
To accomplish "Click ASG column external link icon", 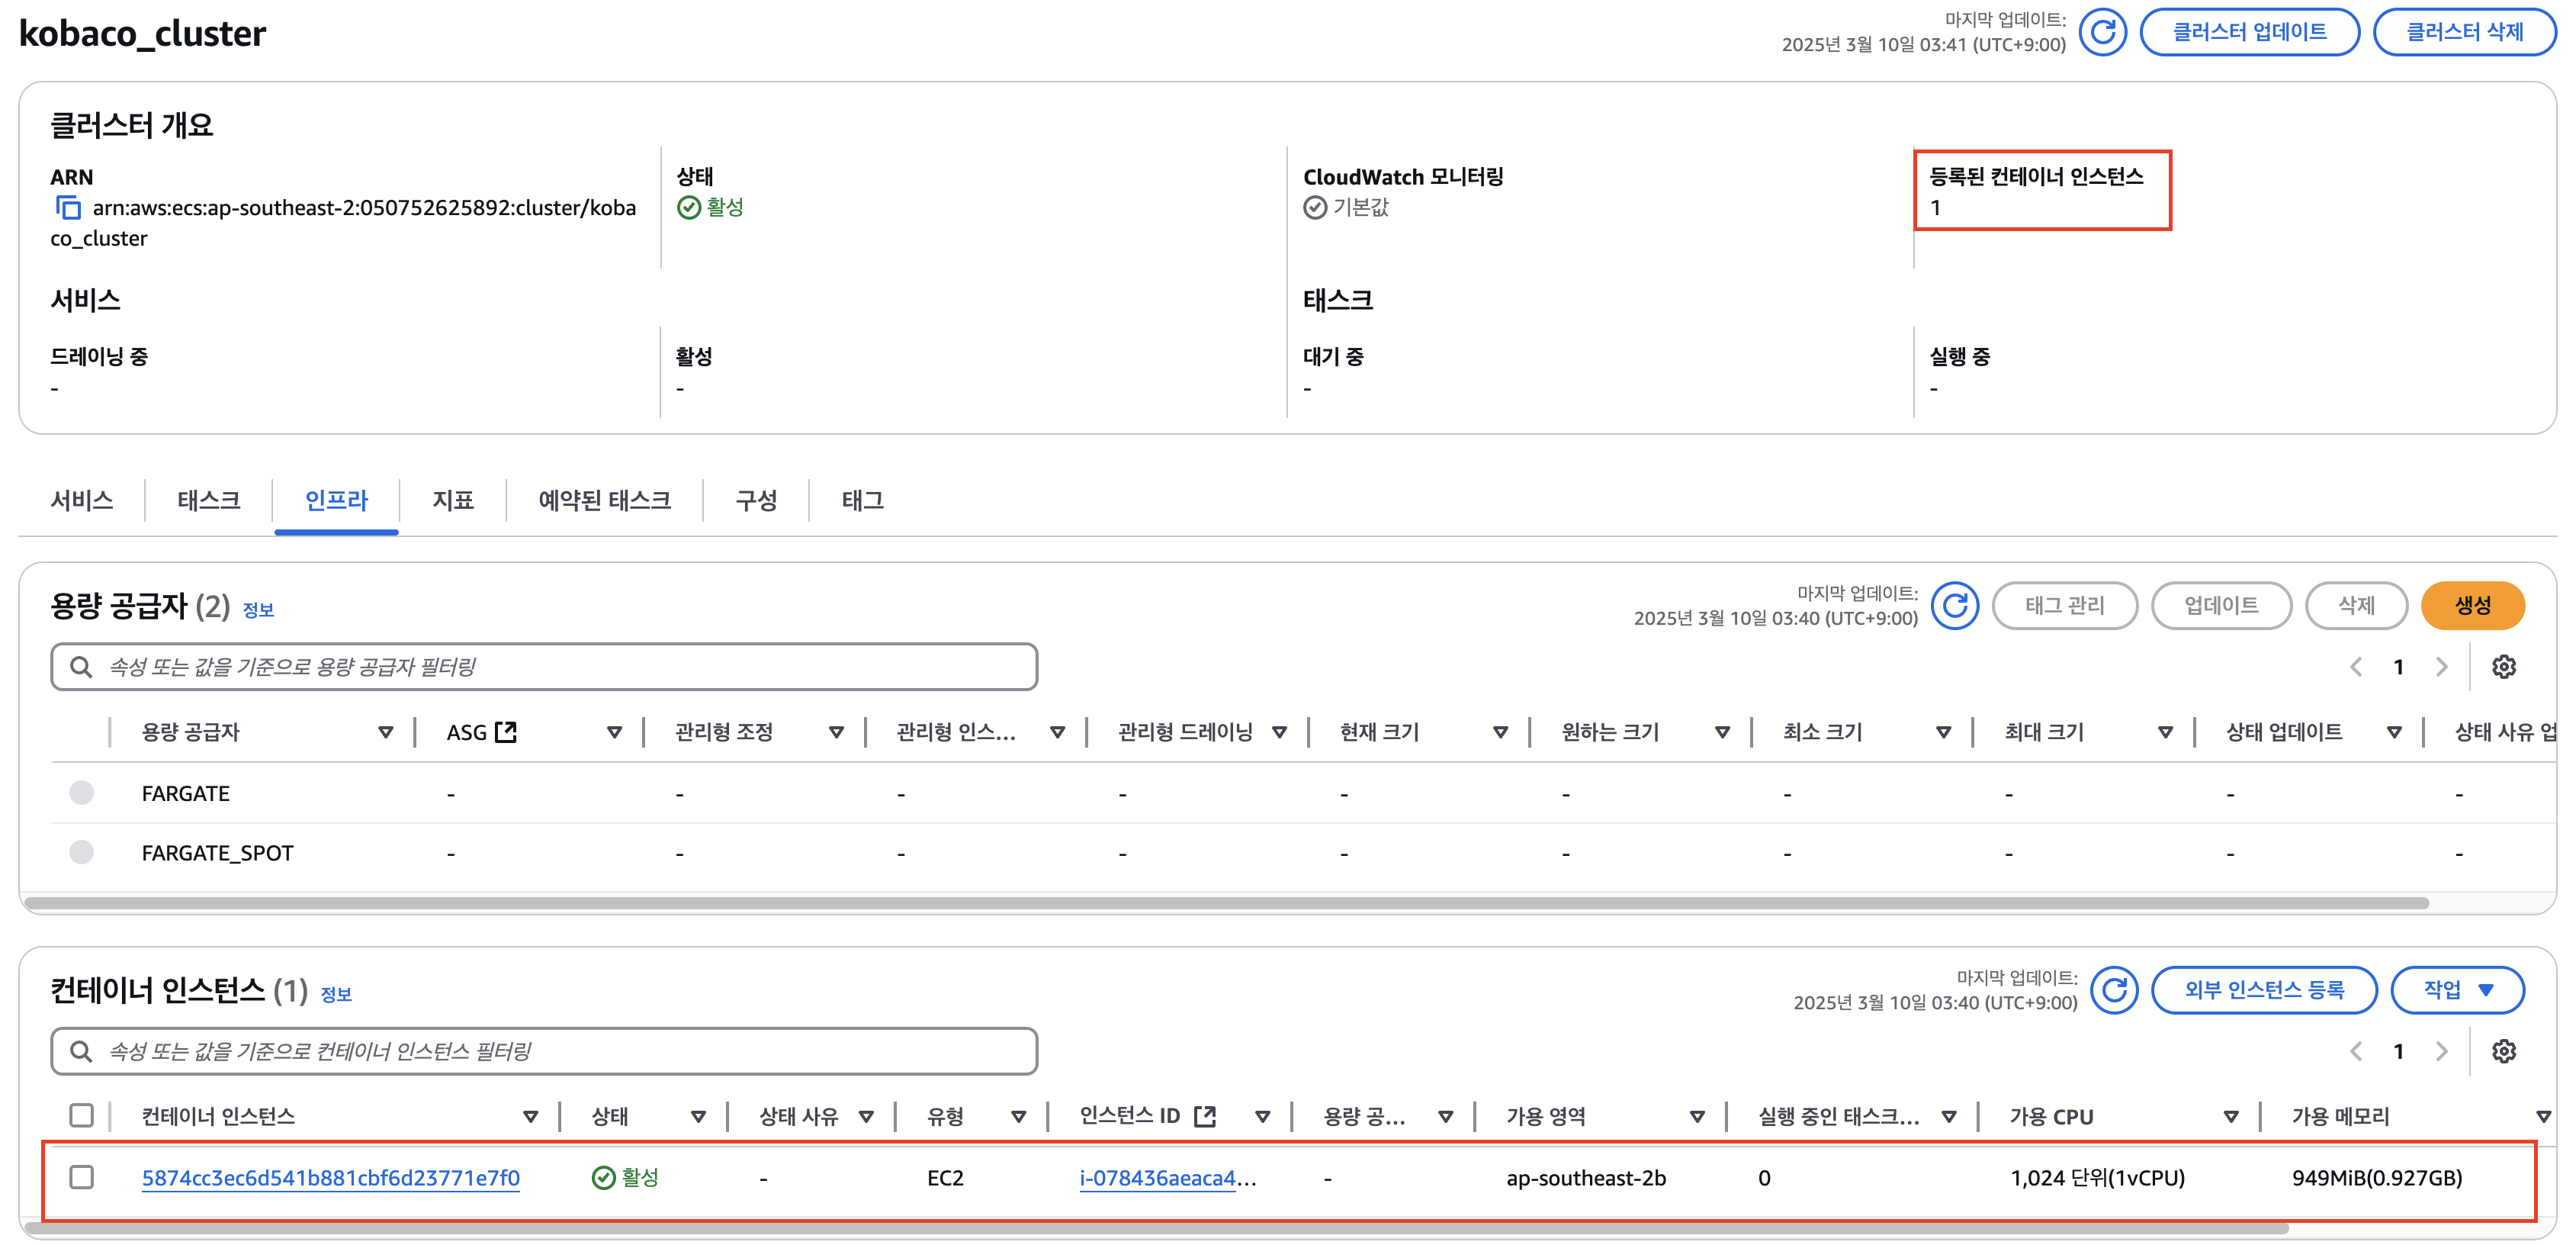I will pyautogui.click(x=506, y=732).
